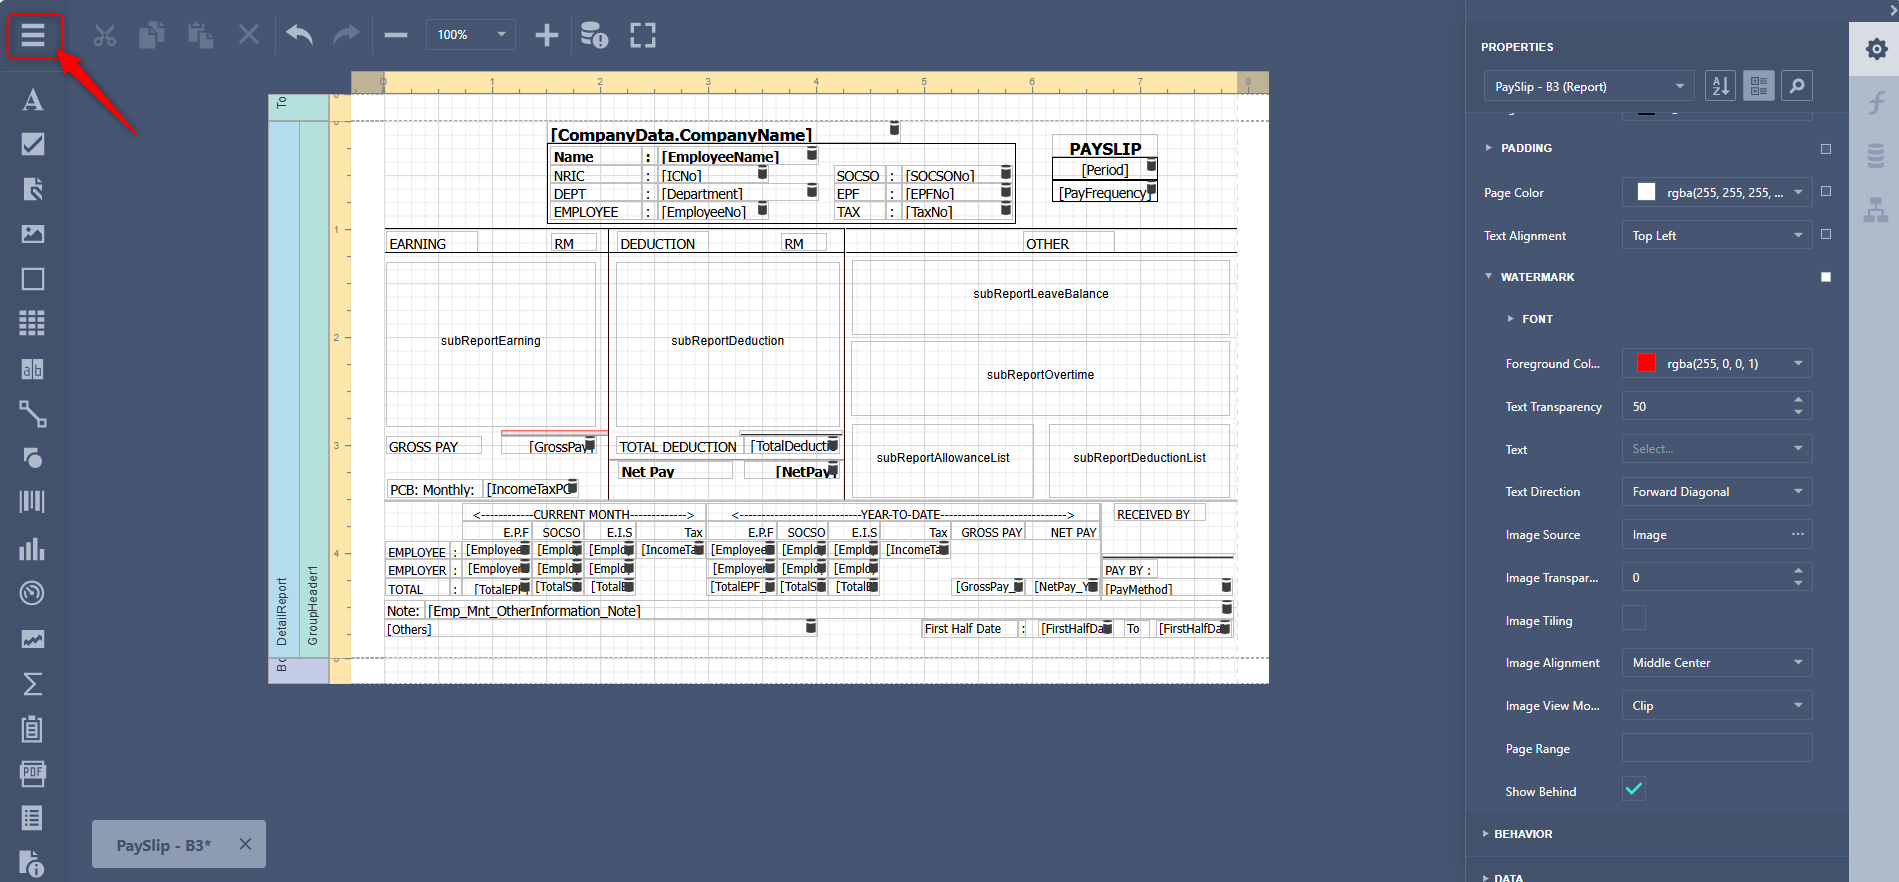Open the Image View Mode Clip dropdown
The height and width of the screenshot is (882, 1899).
click(1717, 706)
